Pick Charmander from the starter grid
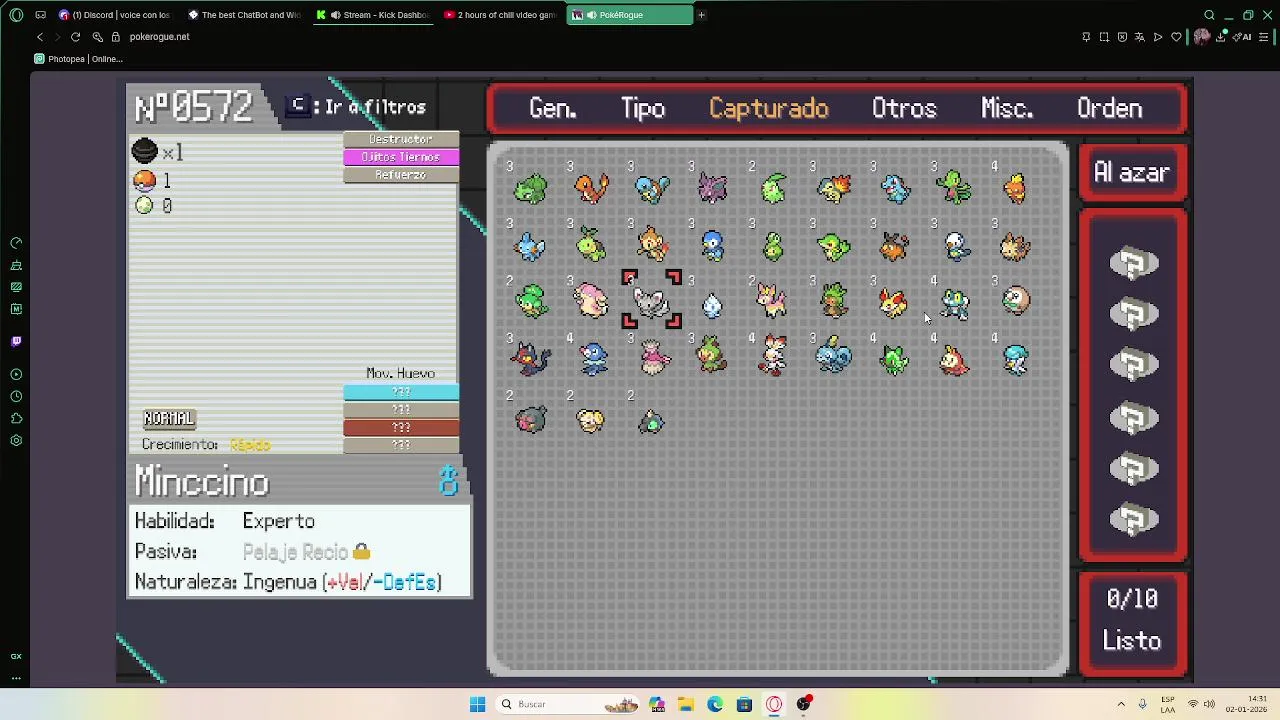 click(x=591, y=188)
